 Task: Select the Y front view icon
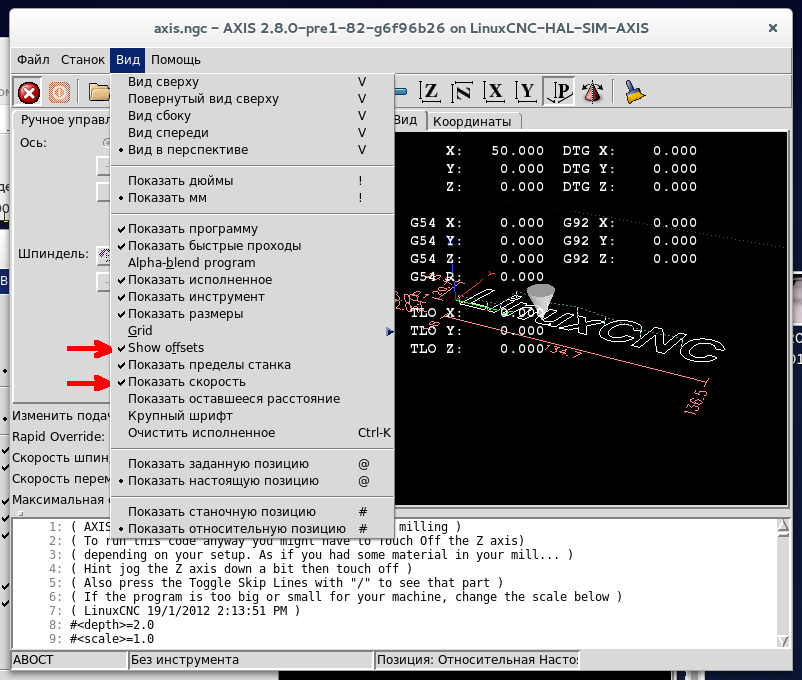(x=526, y=92)
